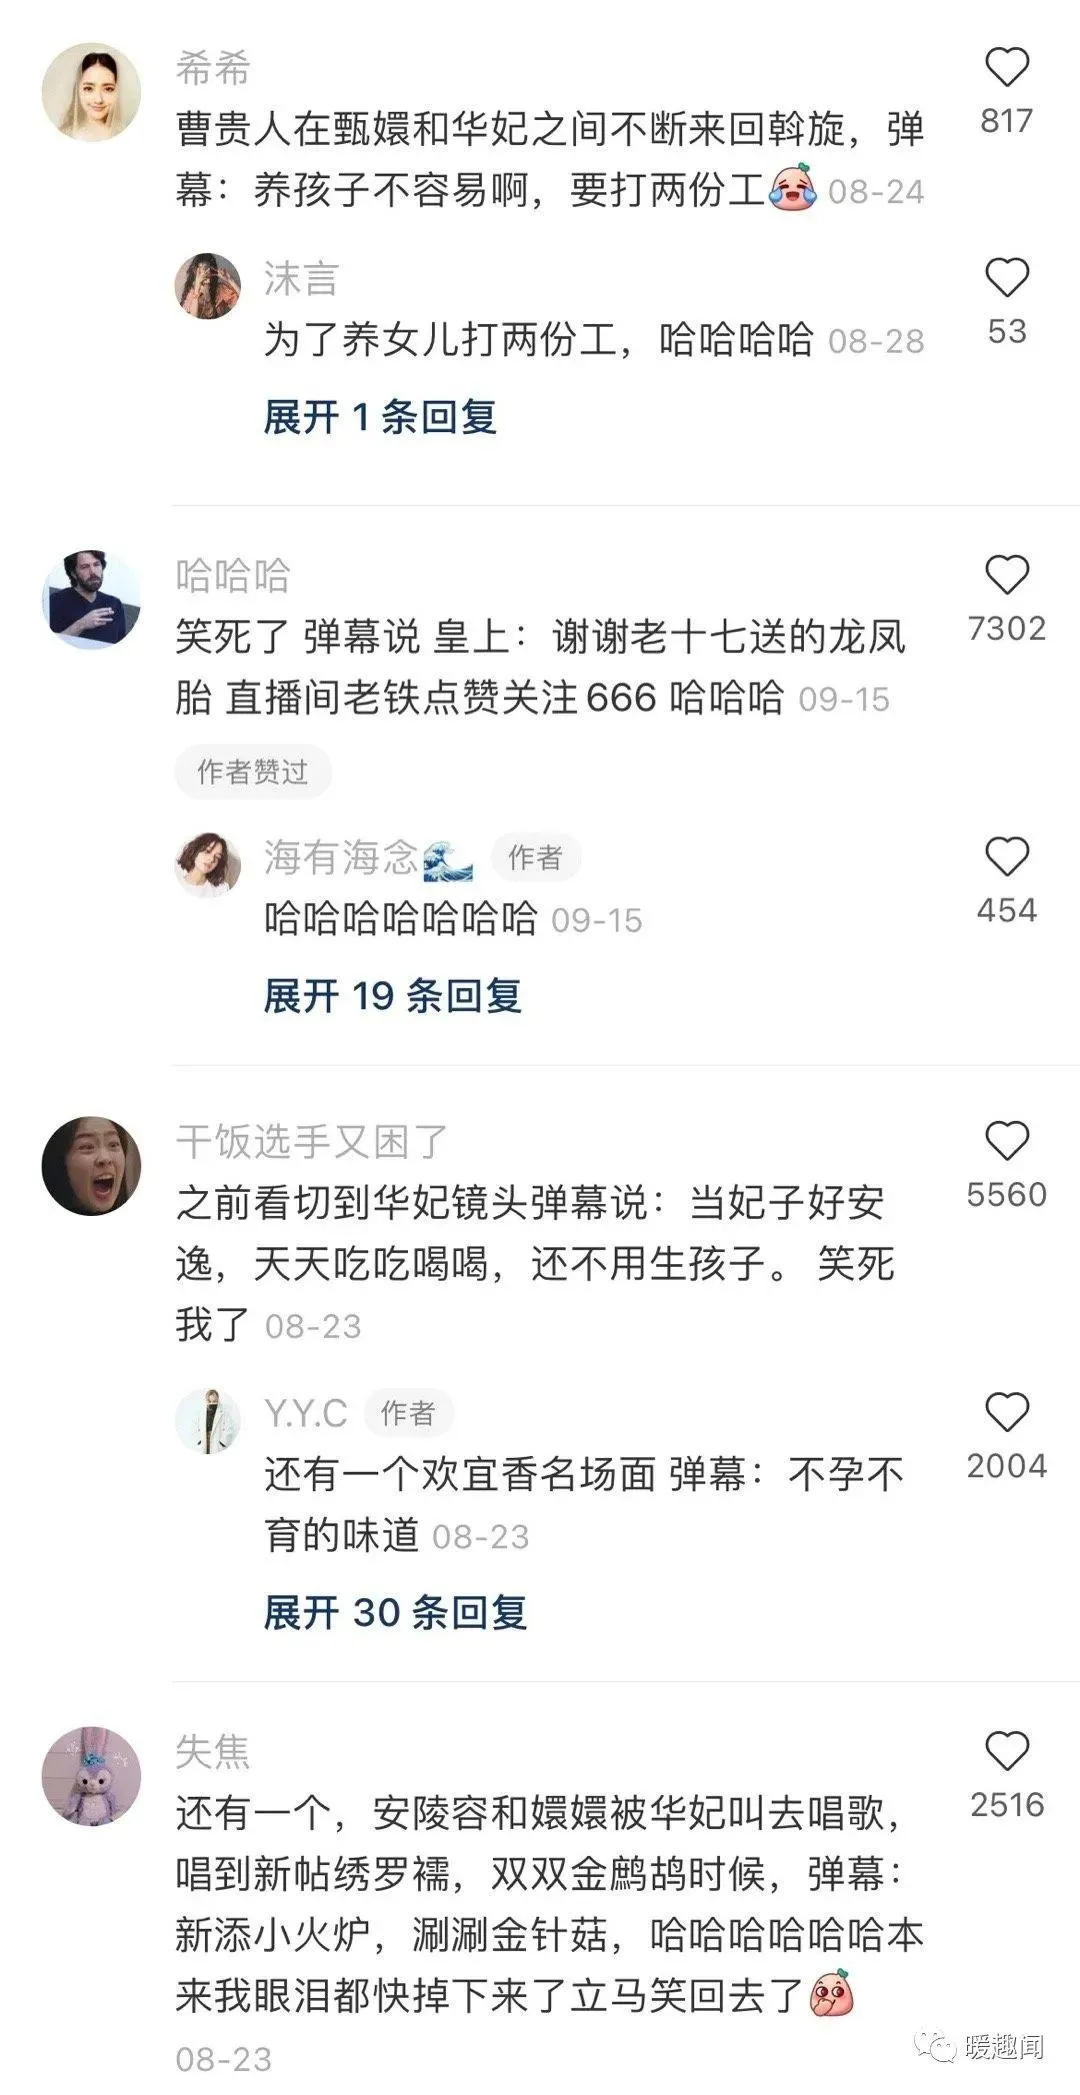Tap heart on 失焦's comment with 2516 likes
This screenshot has height=2095, width=1080.
[1006, 1752]
